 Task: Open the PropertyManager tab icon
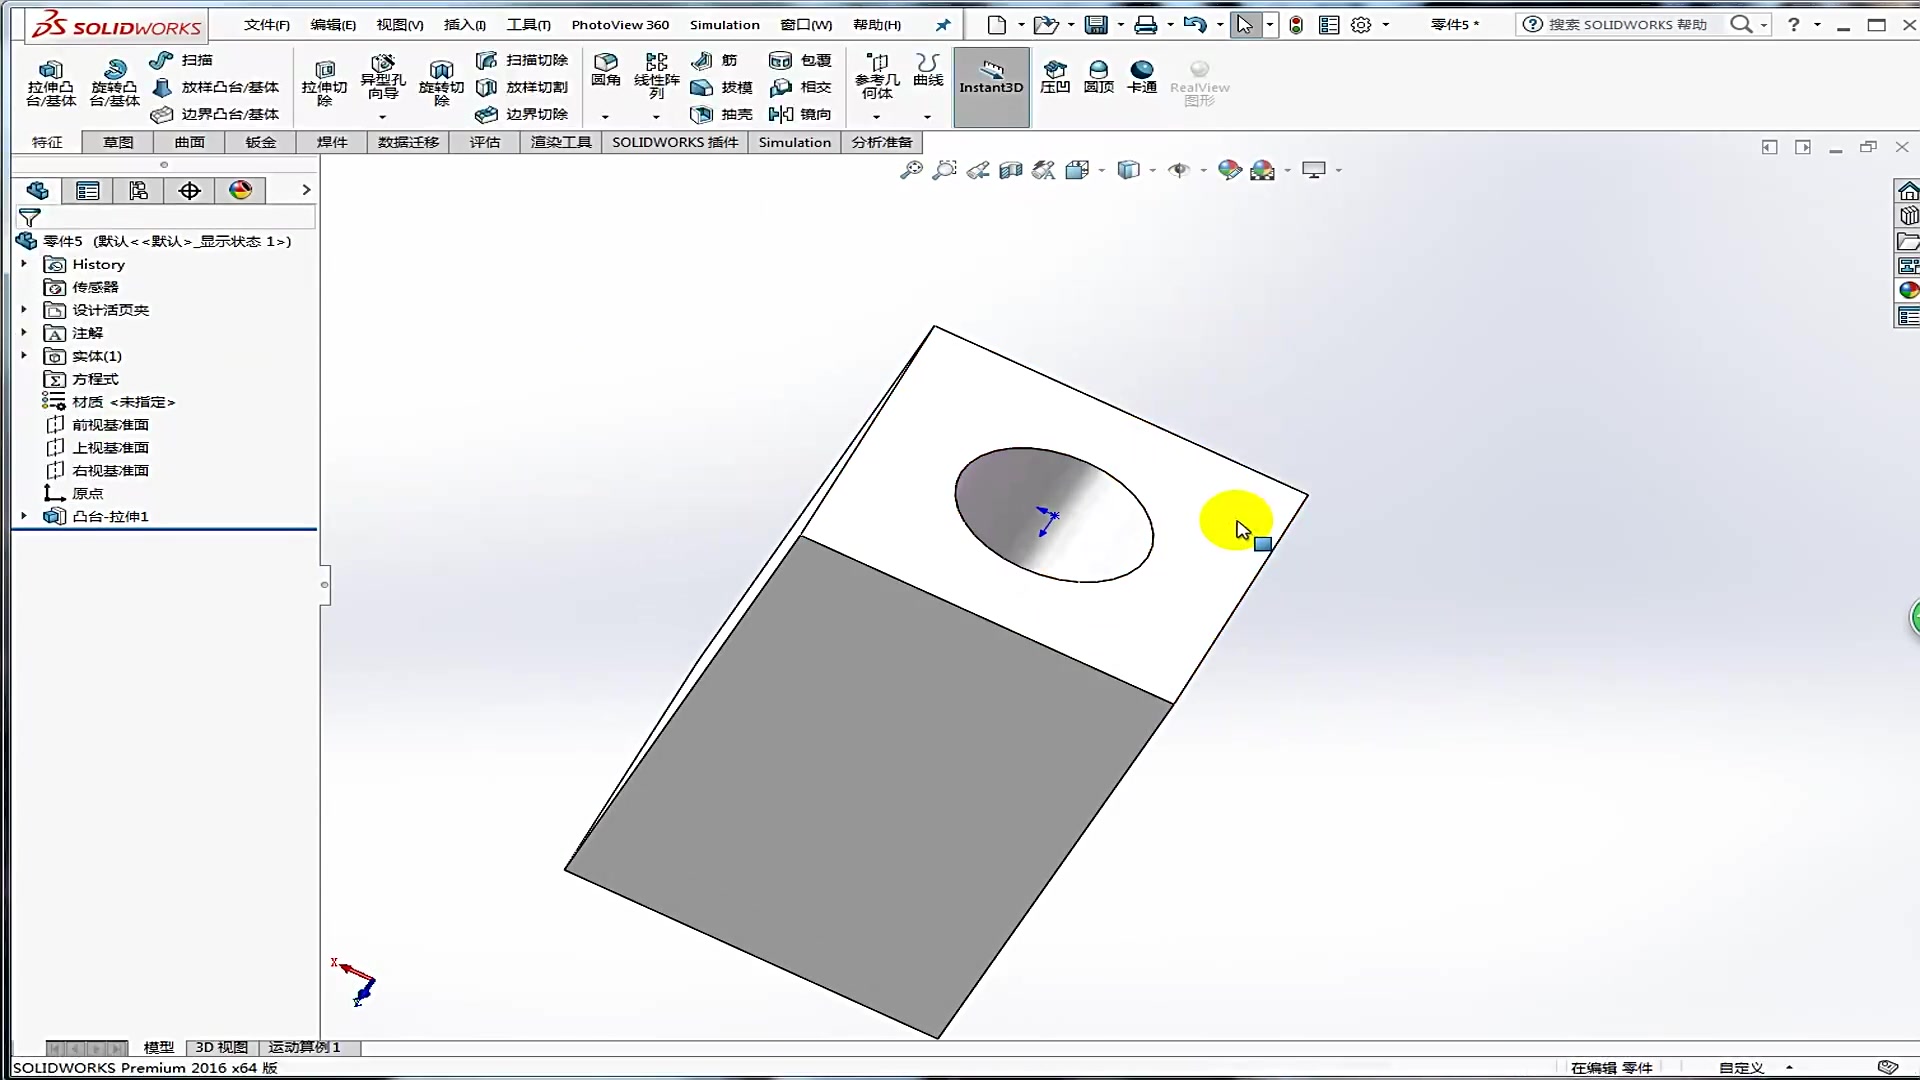click(x=88, y=190)
